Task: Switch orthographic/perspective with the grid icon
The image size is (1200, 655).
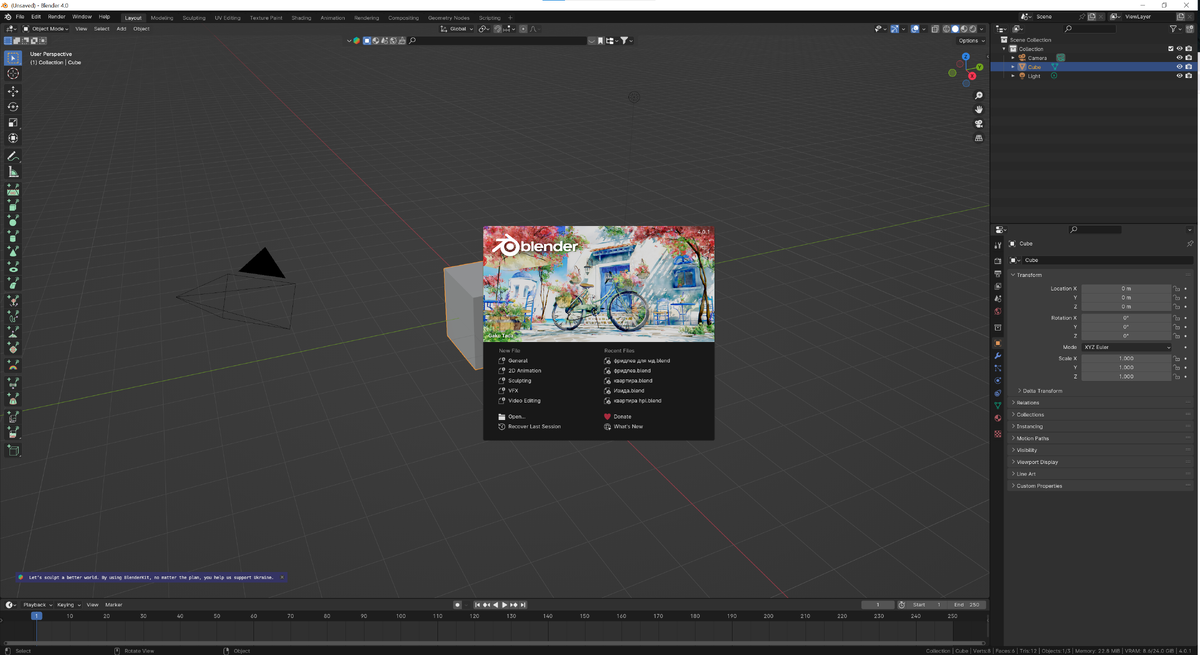Action: [979, 138]
